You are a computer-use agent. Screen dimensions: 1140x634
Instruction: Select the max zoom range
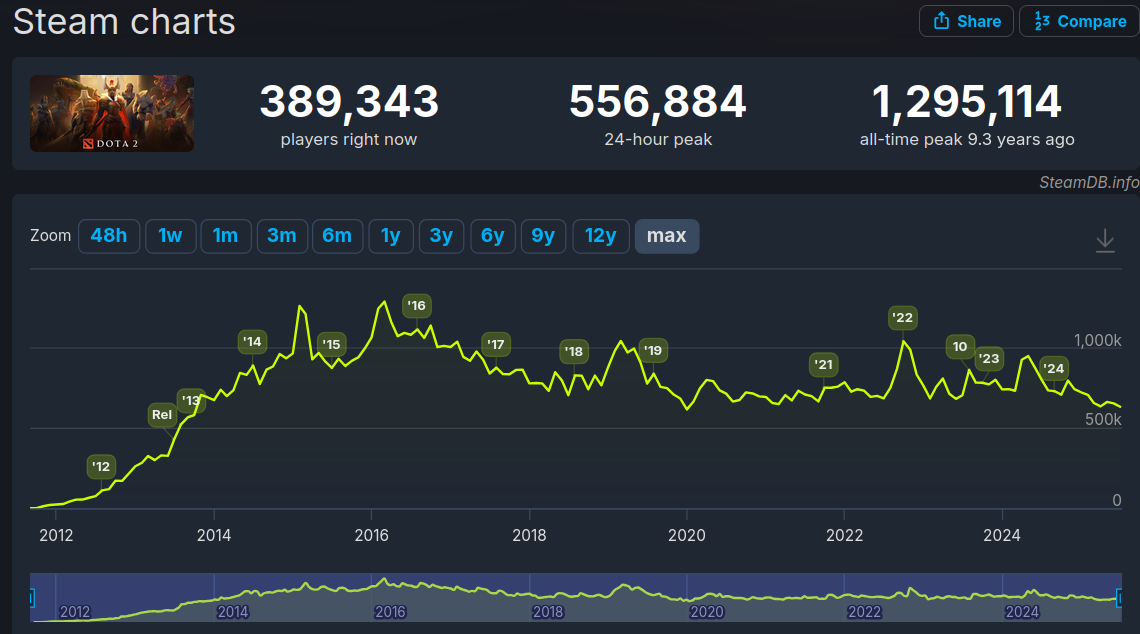tap(667, 236)
